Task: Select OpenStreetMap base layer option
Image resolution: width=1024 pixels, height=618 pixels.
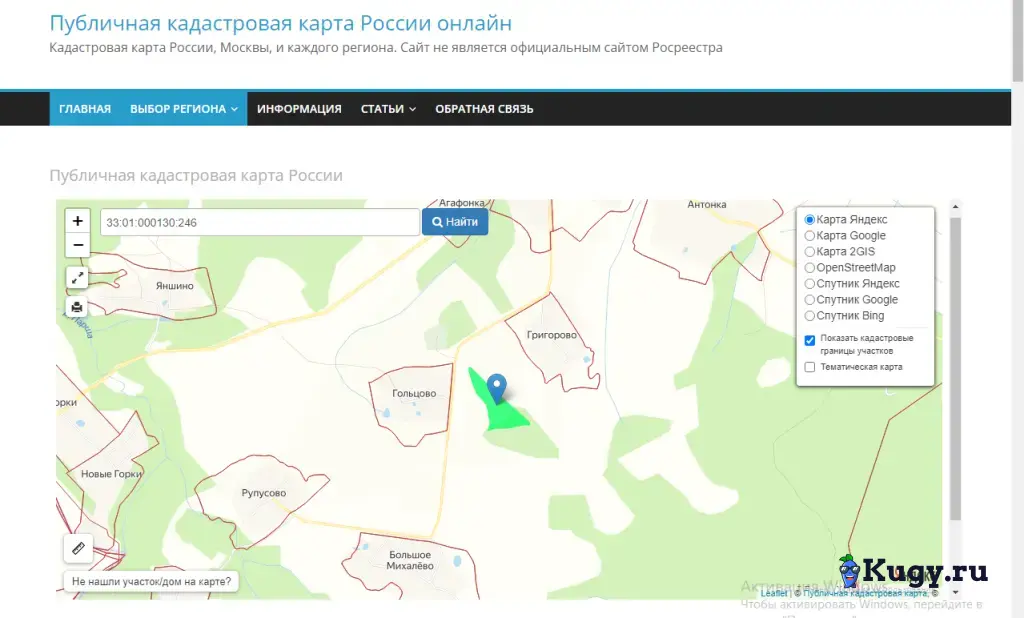Action: (x=810, y=267)
